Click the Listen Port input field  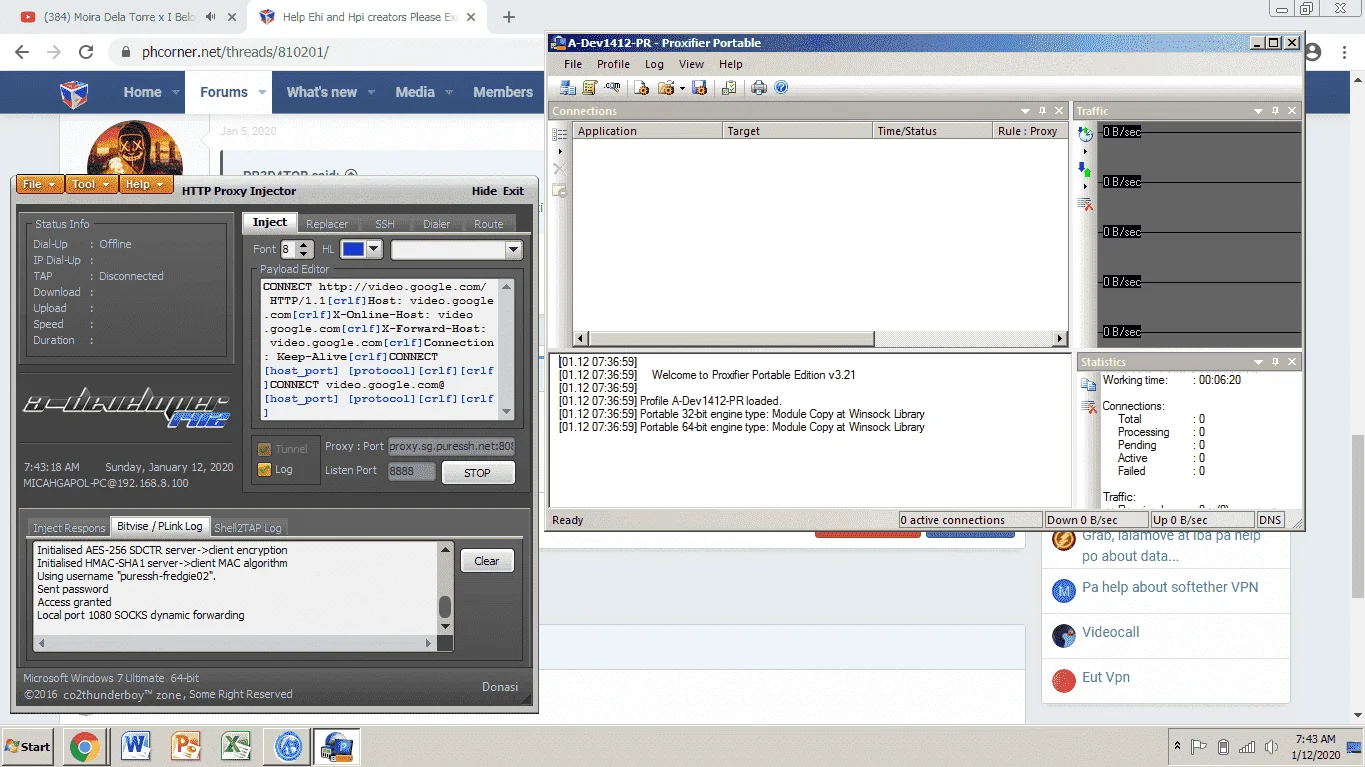pos(412,470)
